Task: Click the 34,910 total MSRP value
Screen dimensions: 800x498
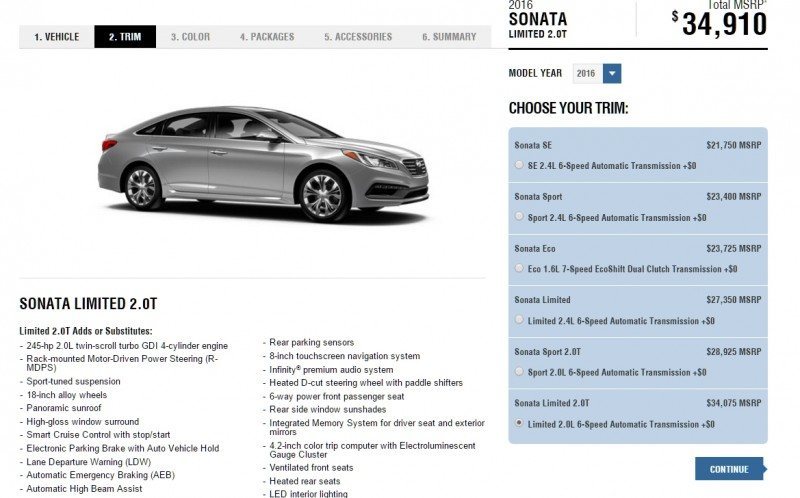Action: click(724, 24)
